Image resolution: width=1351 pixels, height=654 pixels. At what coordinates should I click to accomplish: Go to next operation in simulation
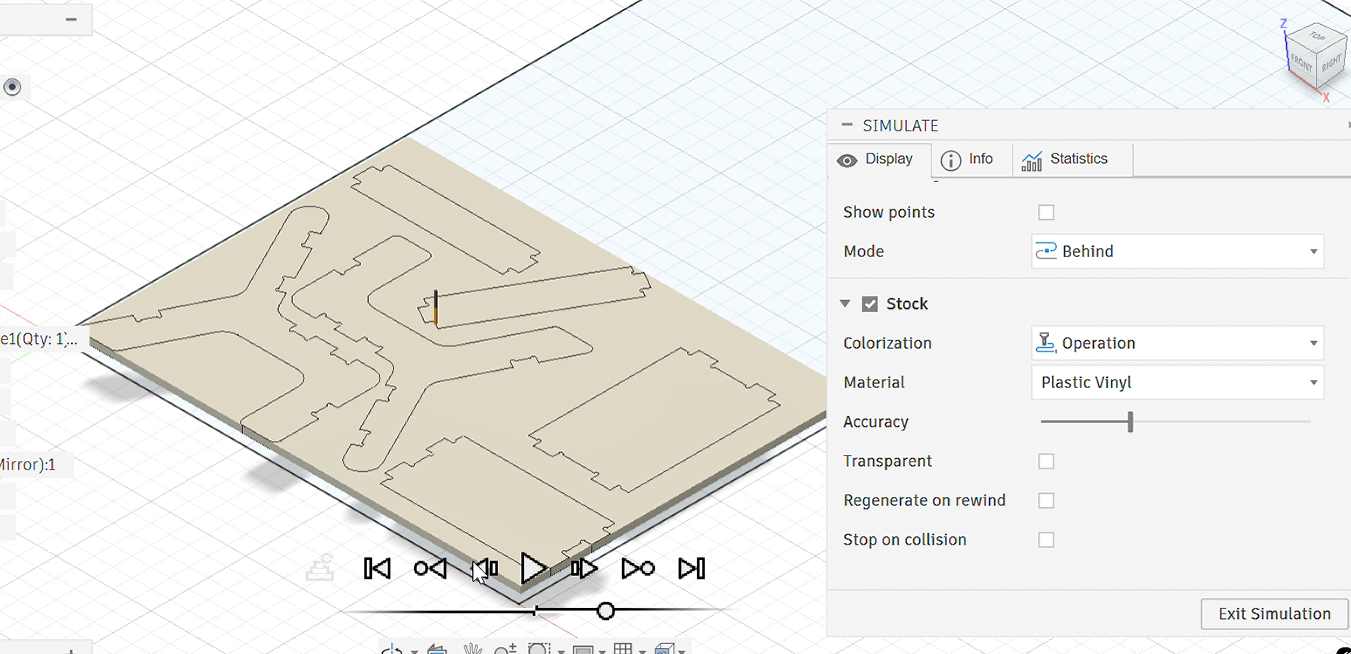point(638,568)
